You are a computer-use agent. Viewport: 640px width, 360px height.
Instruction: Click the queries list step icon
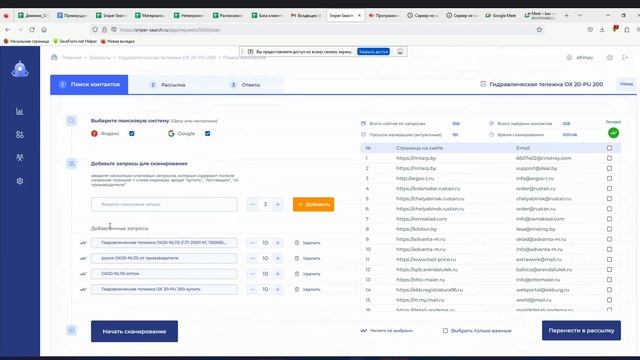click(x=71, y=164)
